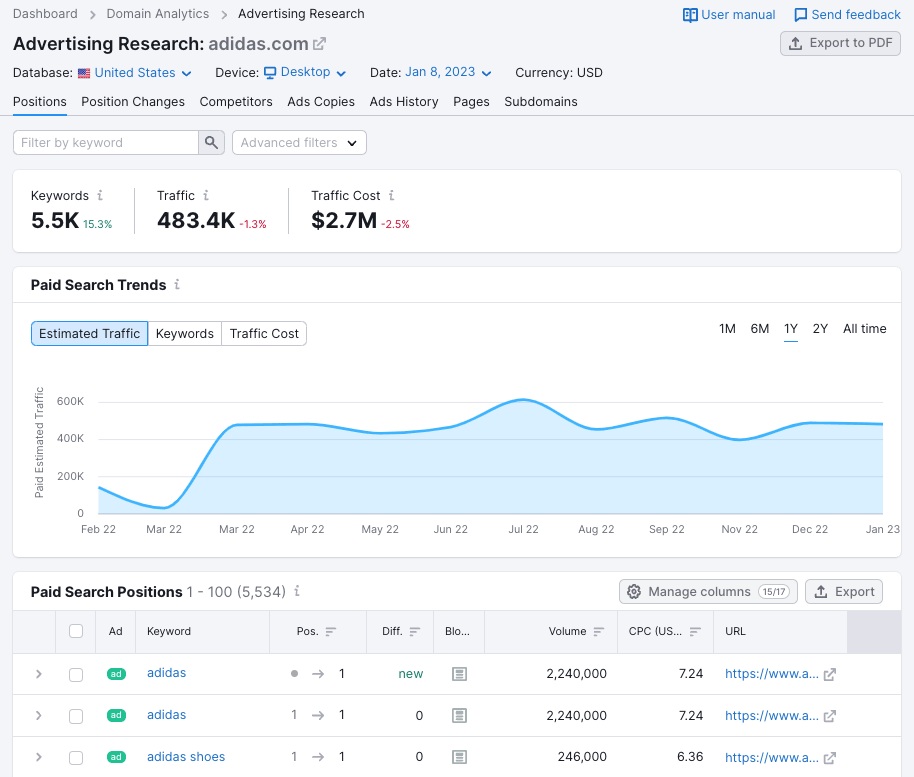
Task: Open external URL icon in adidas shoes row
Action: [x=829, y=758]
